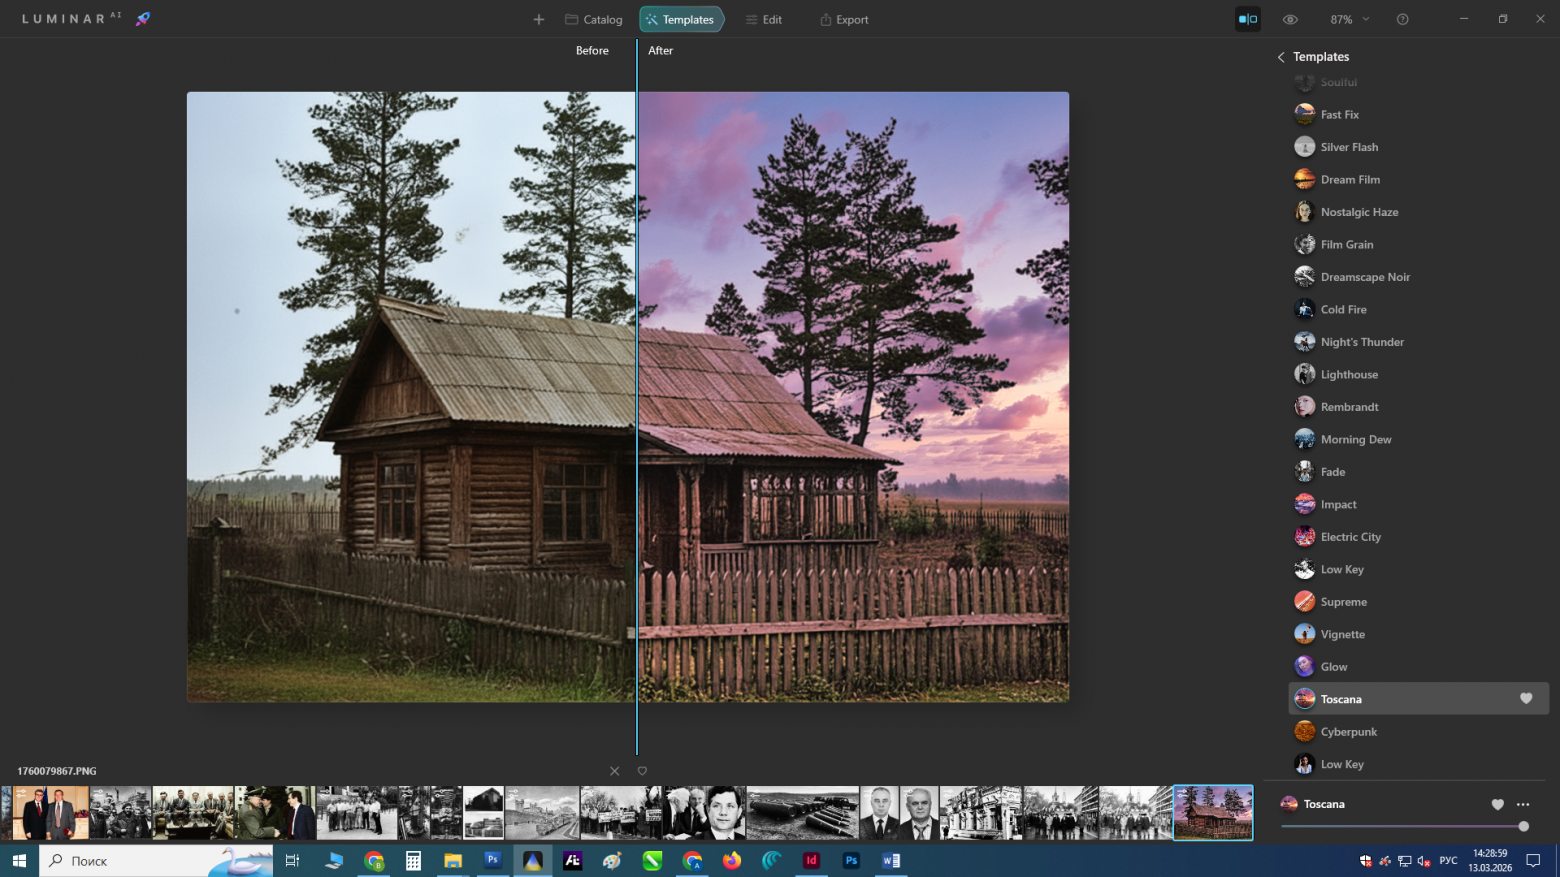Click the rocket icon next to the Luminar logo
Image resolution: width=1560 pixels, height=877 pixels.
click(x=143, y=18)
